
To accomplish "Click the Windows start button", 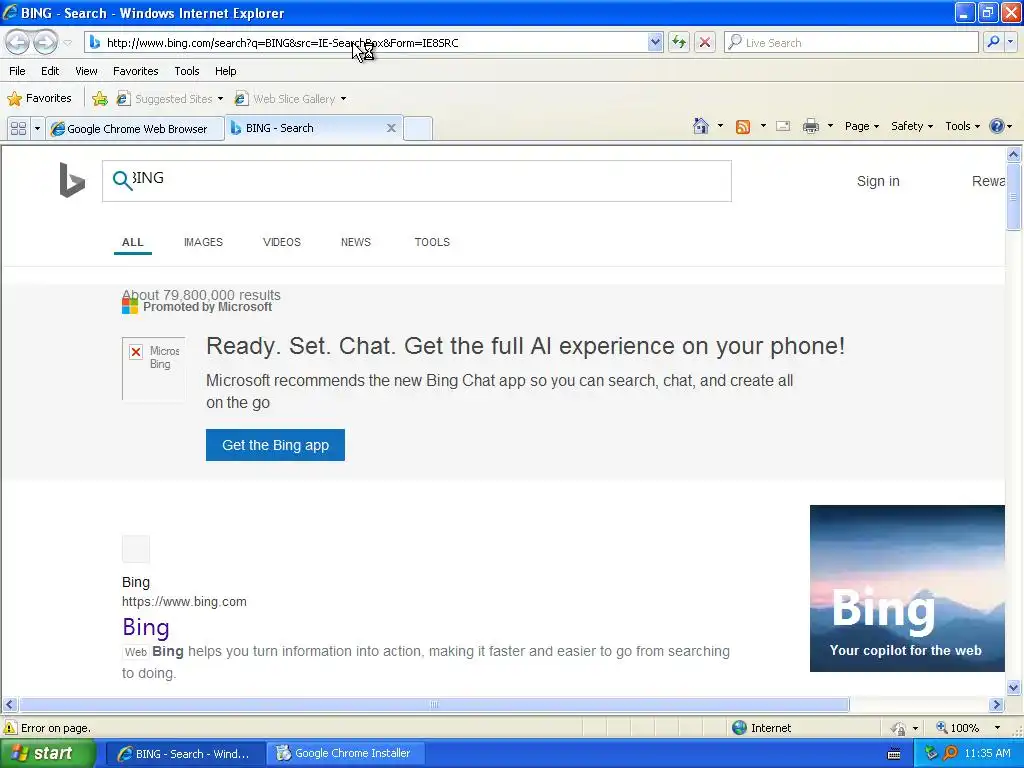I will pos(48,753).
